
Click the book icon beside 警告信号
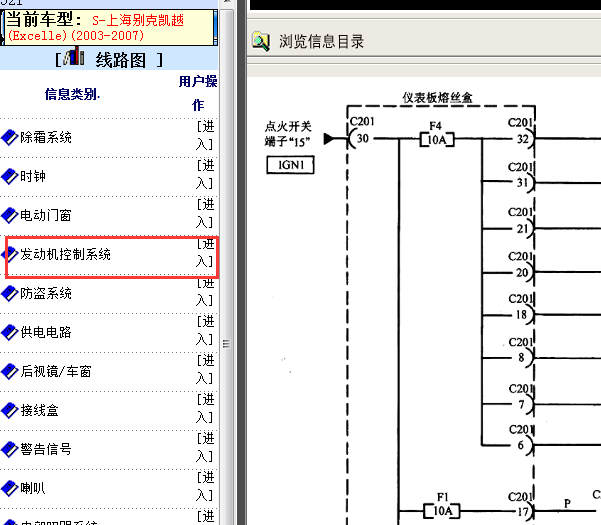click(10, 450)
